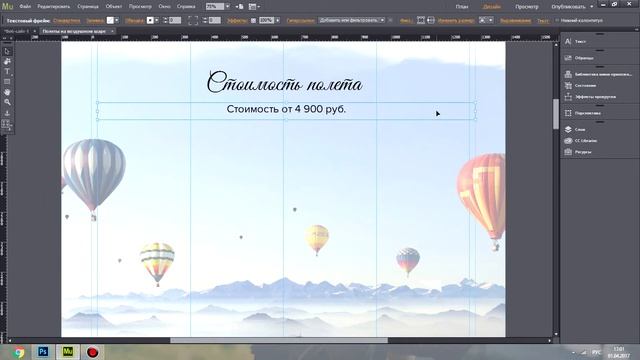Open the stroke color dropdown arrow
The width and height of the screenshot is (640, 360).
coord(157,20)
